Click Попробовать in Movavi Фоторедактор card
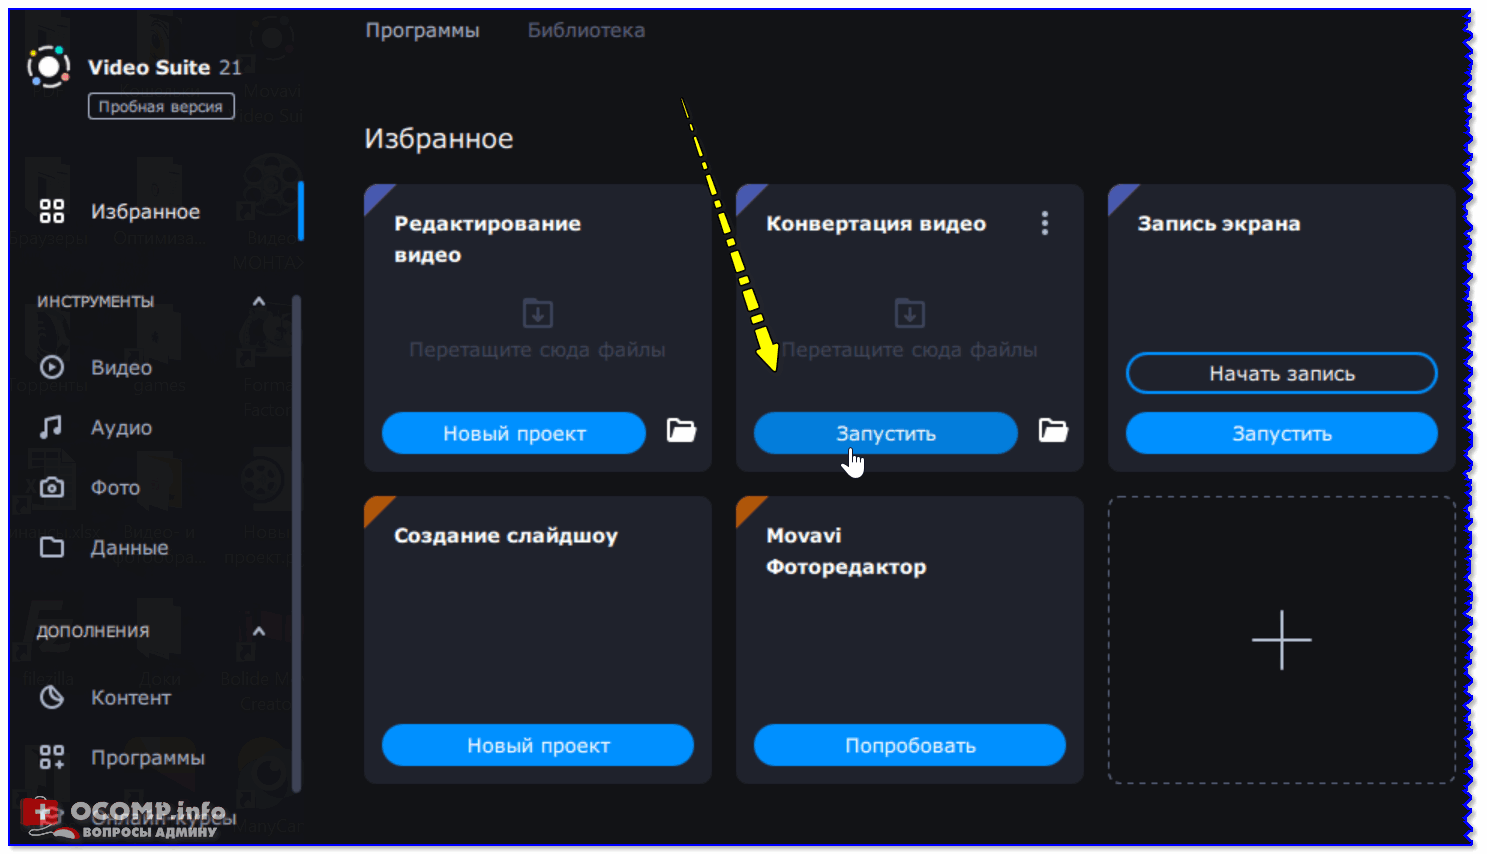Screen dimensions: 1487x854 point(910,745)
